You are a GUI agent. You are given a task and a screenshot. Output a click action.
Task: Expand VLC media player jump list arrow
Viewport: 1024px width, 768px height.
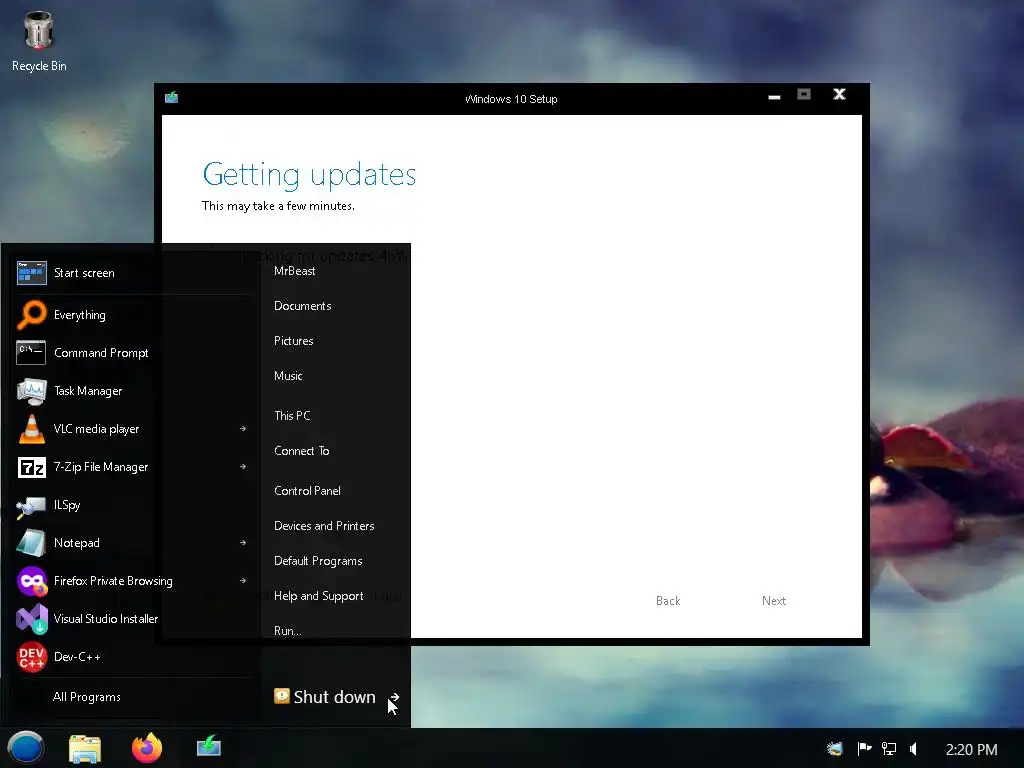243,429
